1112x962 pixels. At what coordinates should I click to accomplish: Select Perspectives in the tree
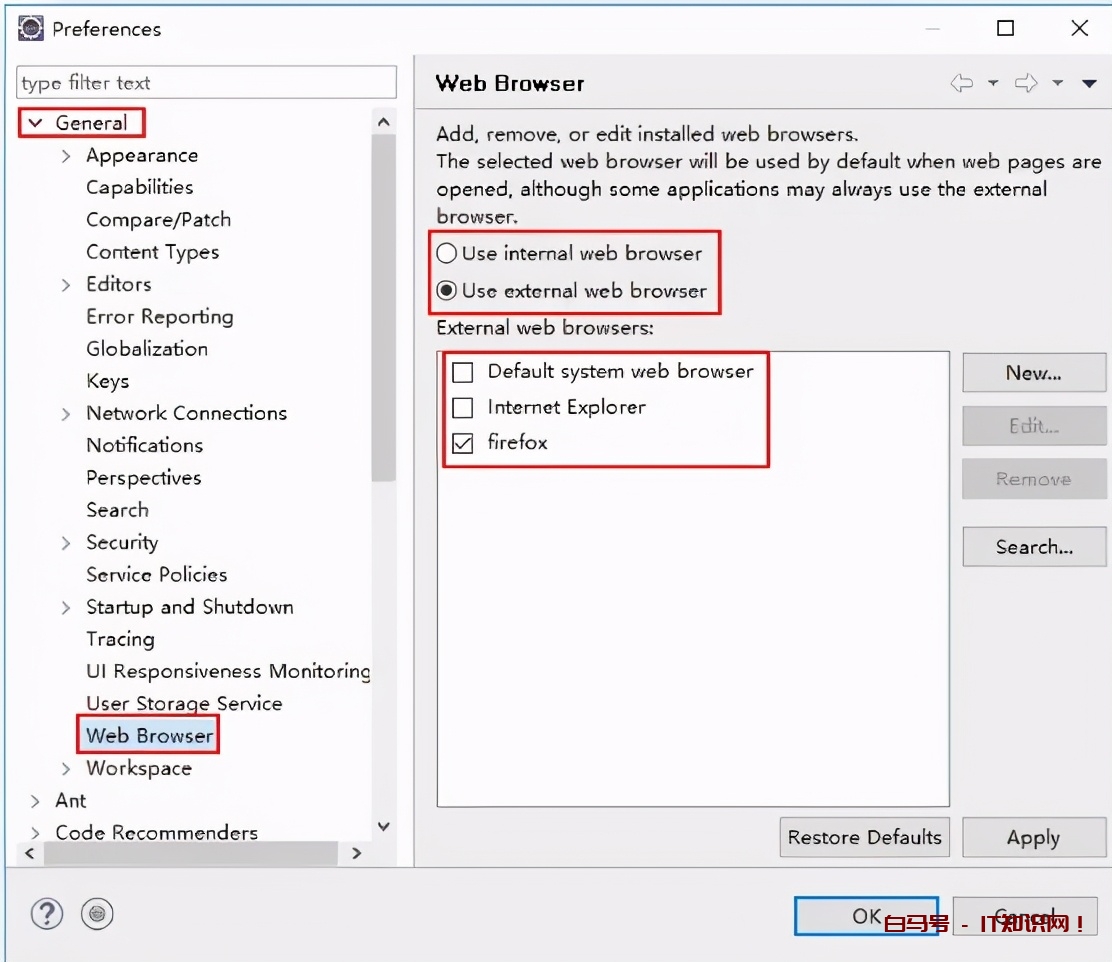click(x=144, y=478)
